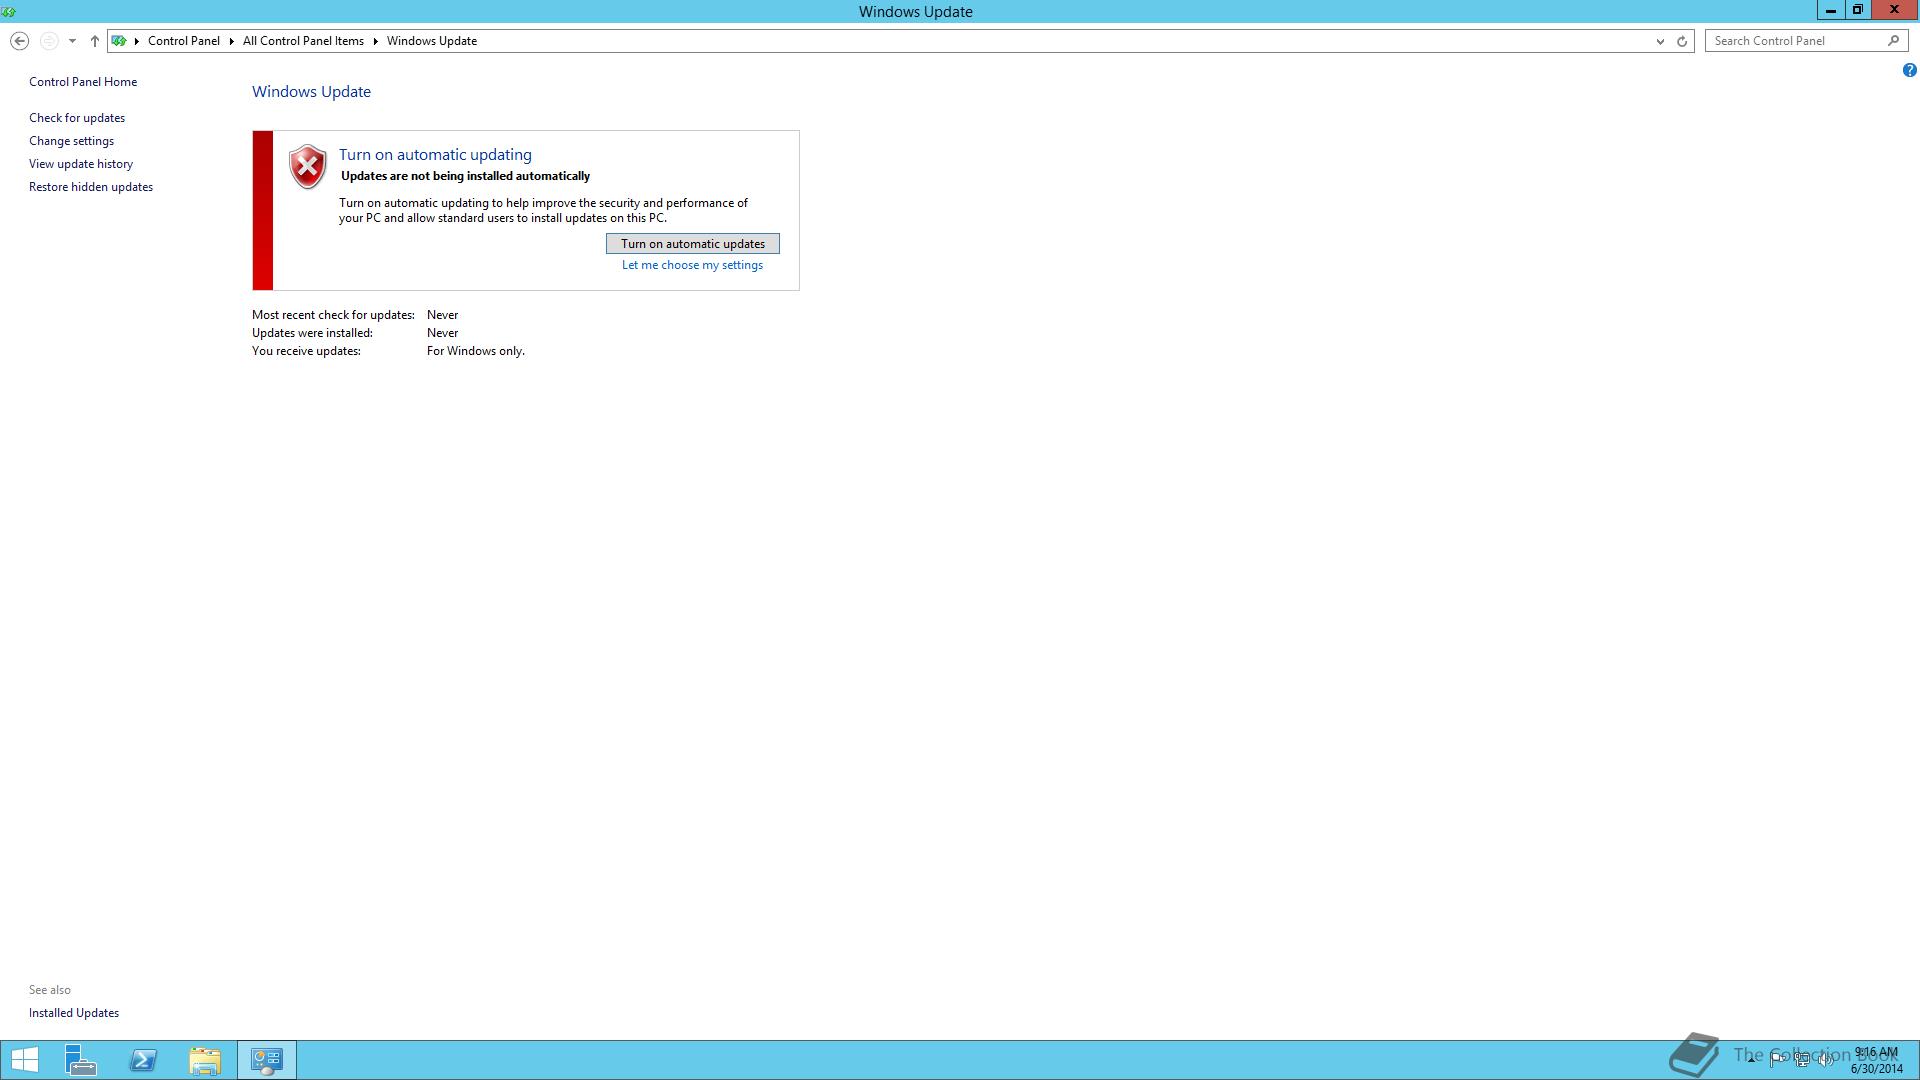Click the Turn on automatic updating heading
Viewport: 1920px width, 1080px height.
coord(435,155)
